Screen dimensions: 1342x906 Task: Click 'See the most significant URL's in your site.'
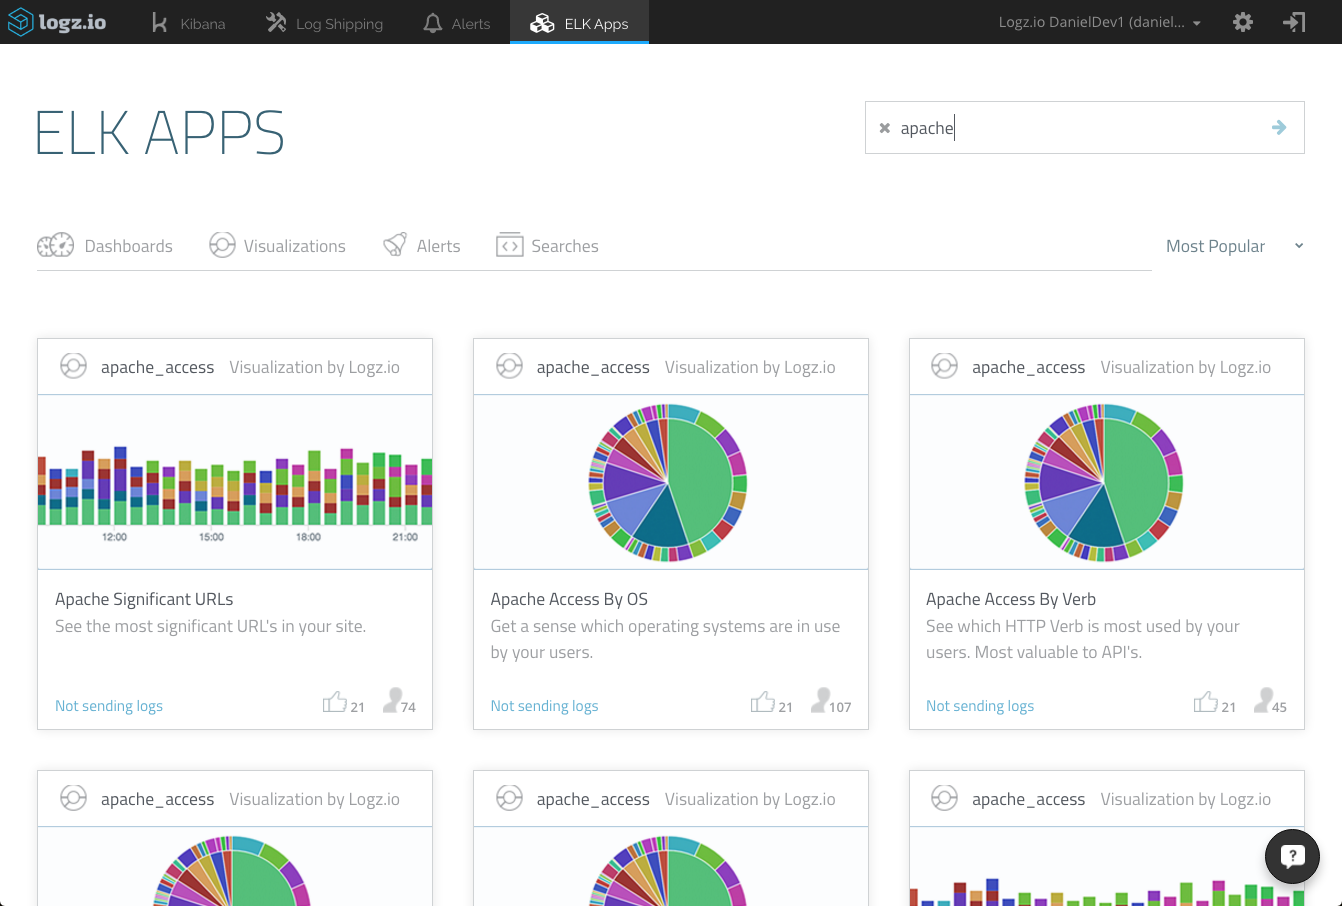tap(210, 626)
